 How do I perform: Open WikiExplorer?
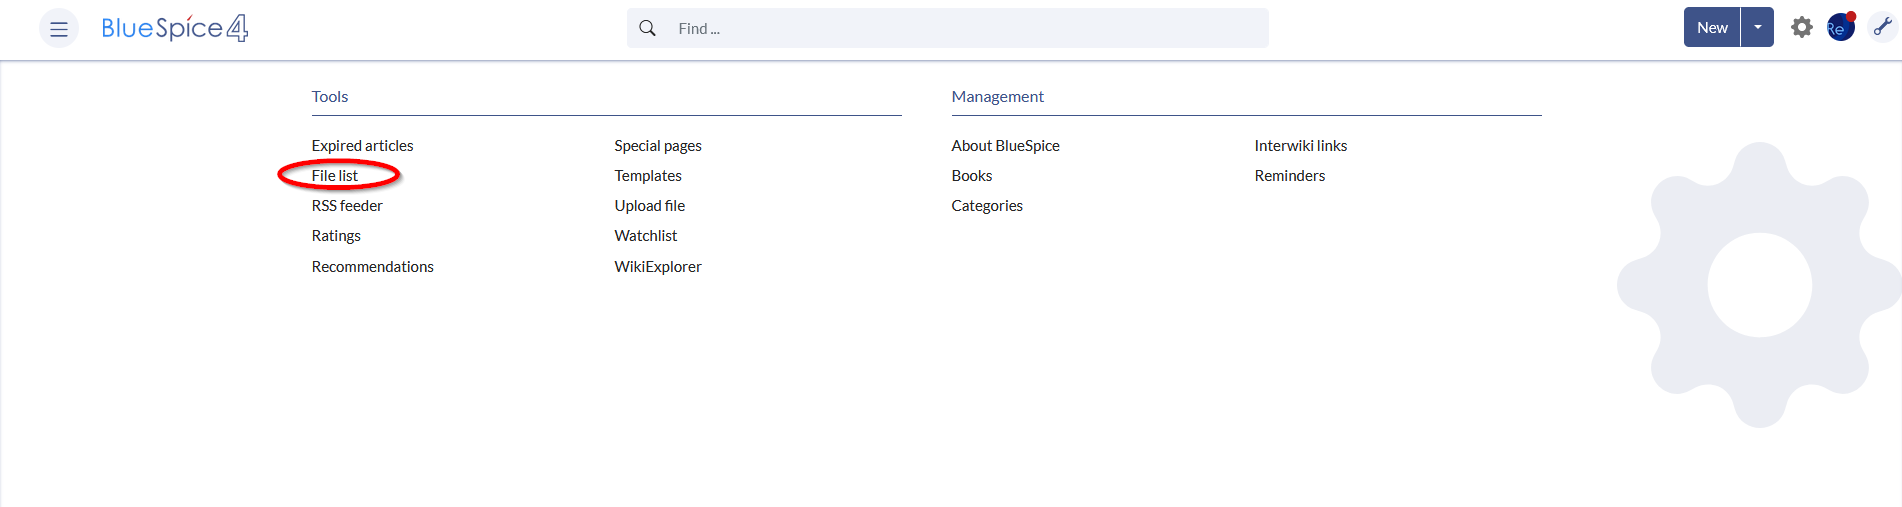coord(658,267)
